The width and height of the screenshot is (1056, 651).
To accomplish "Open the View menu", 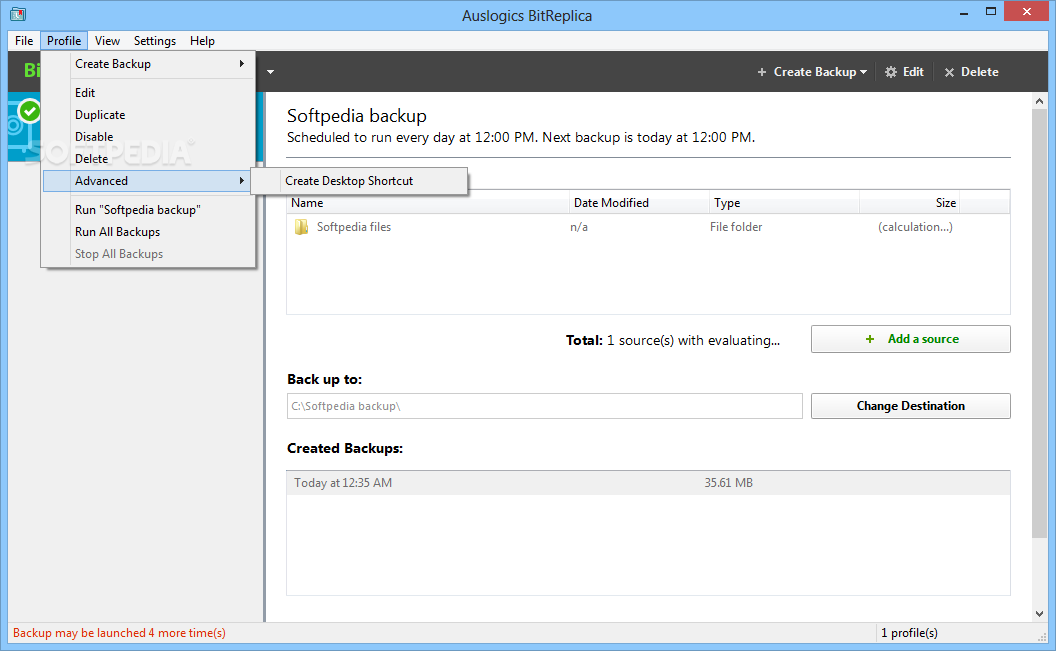I will click(107, 40).
